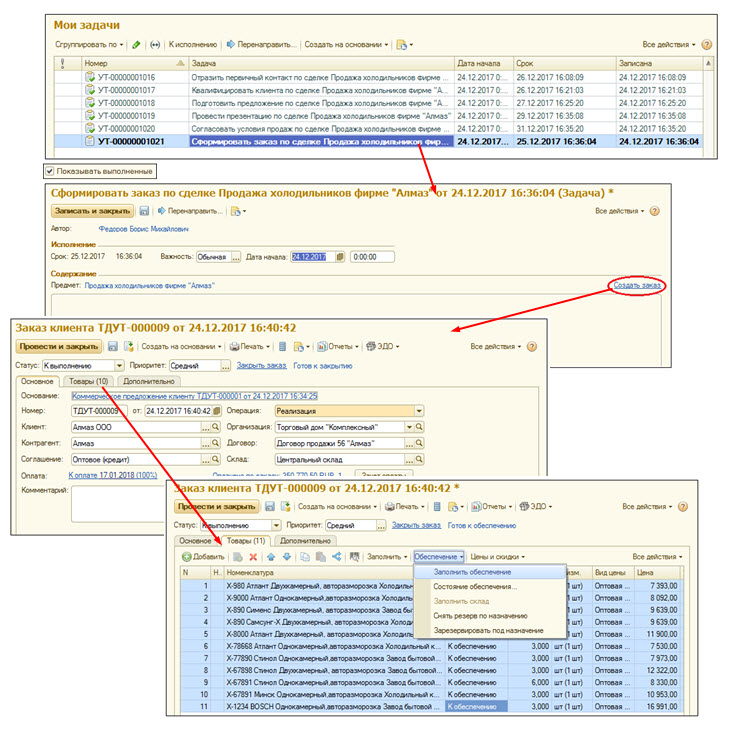The height and width of the screenshot is (729, 742).
Task: Save the order in the Товары (10) window
Action: (113, 346)
